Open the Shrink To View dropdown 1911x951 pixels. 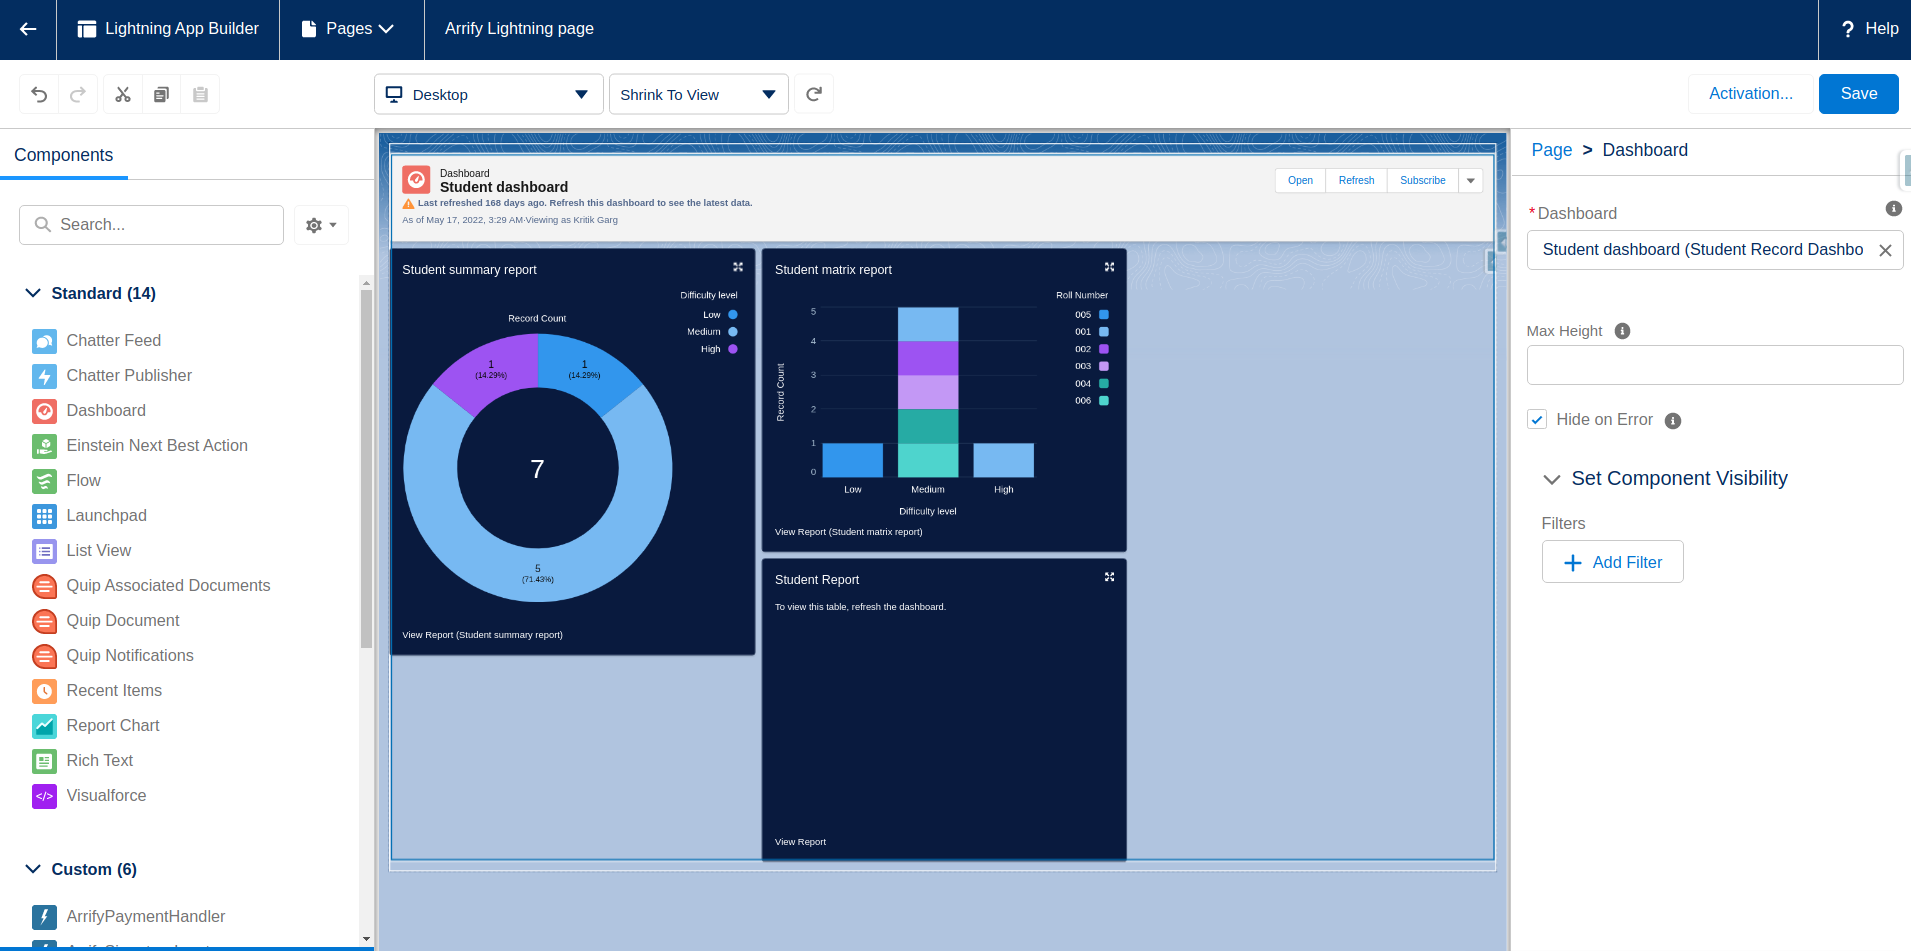click(x=699, y=94)
